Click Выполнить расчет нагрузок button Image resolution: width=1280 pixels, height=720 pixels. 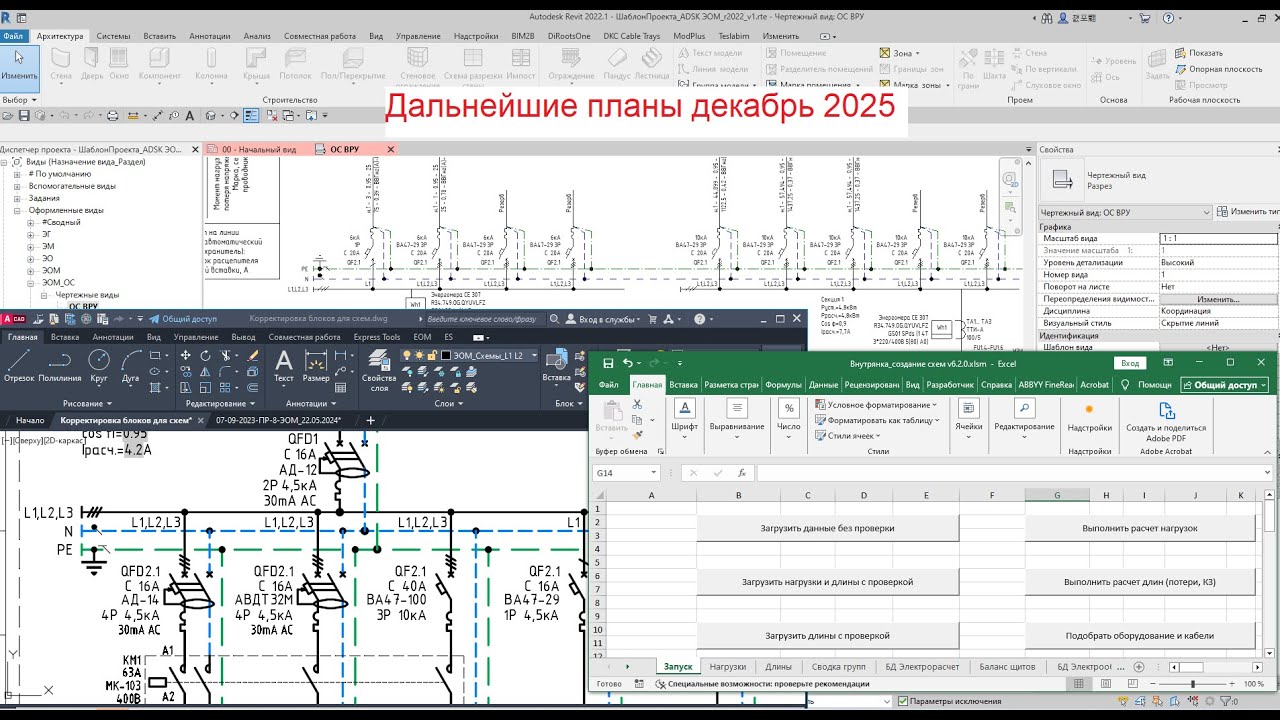point(1139,527)
